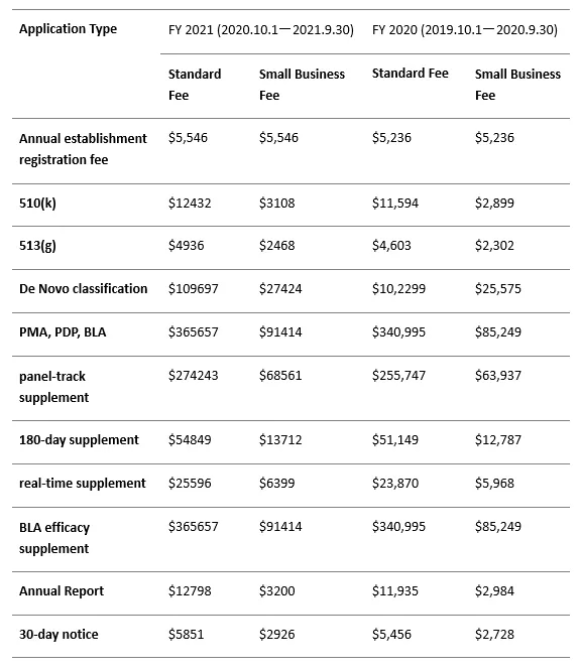Screen dimensions: 580x670
Task: Select the $2,728 30-day notice fee
Action: (x=495, y=635)
